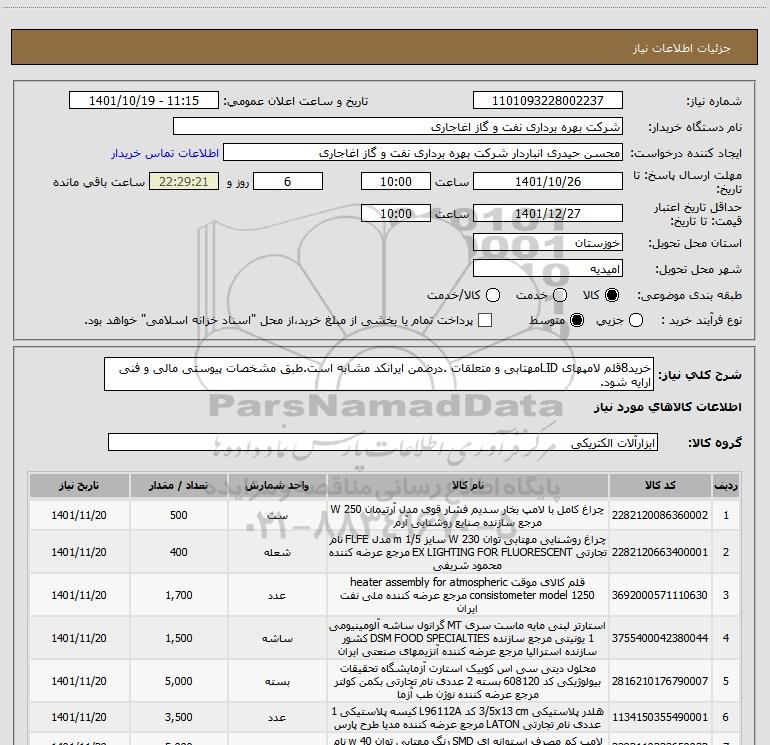Click the price validity hour field 10:00
The image size is (770, 745).
click(396, 213)
